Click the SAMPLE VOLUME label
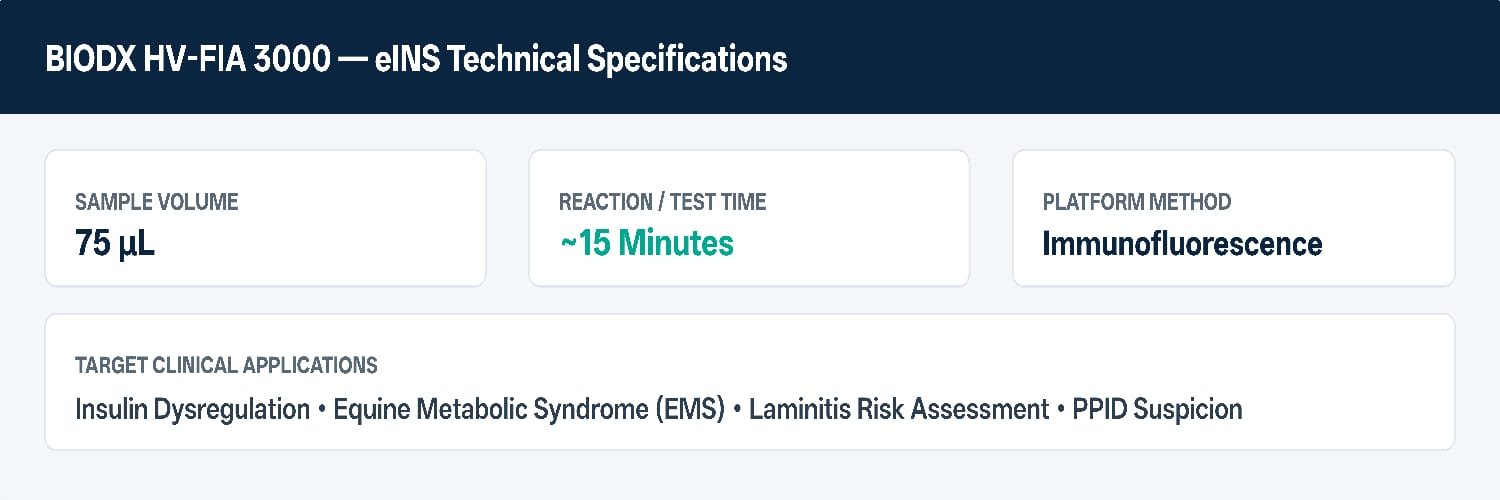 click(x=157, y=202)
